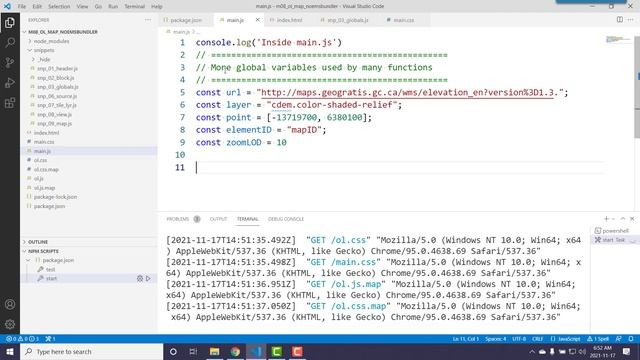Click the editor vertical scrollbar
This screenshot has height=360, width=640.
(x=637, y=88)
